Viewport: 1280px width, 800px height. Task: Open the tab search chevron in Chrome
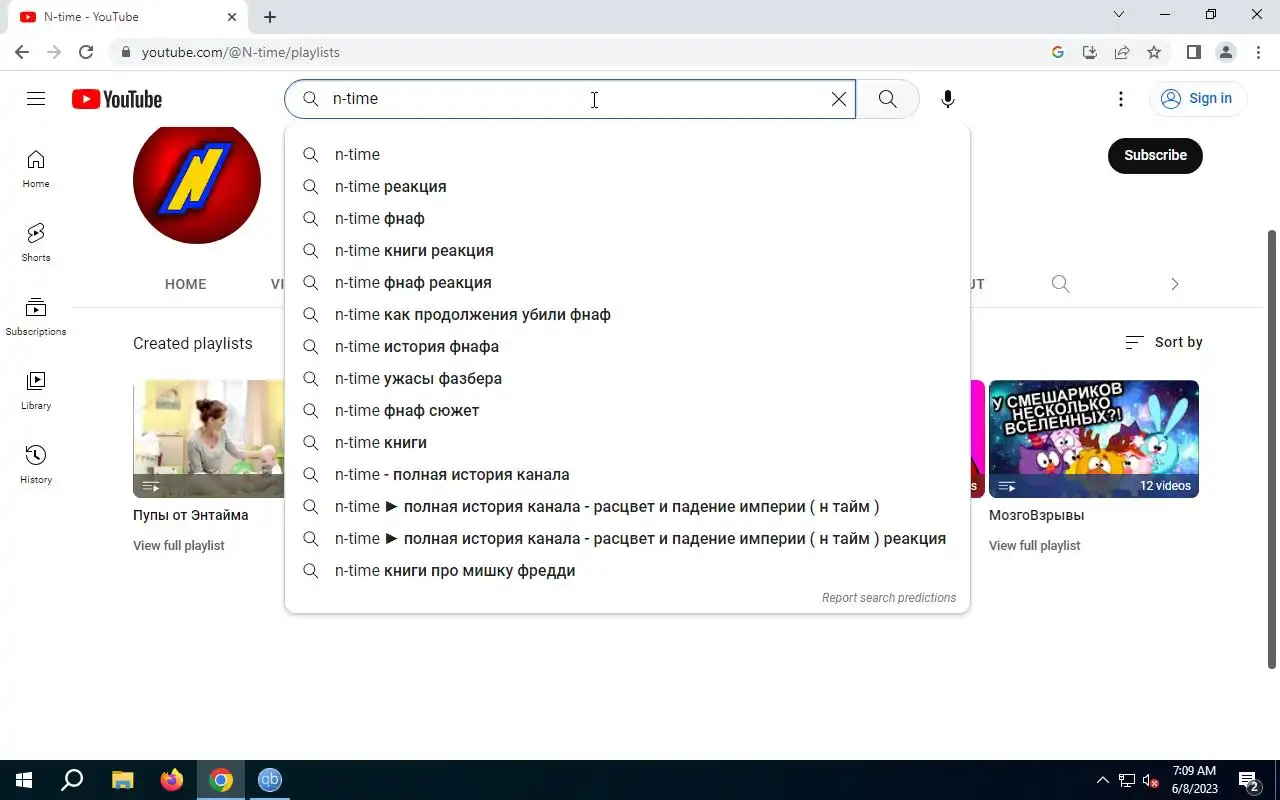1119,15
